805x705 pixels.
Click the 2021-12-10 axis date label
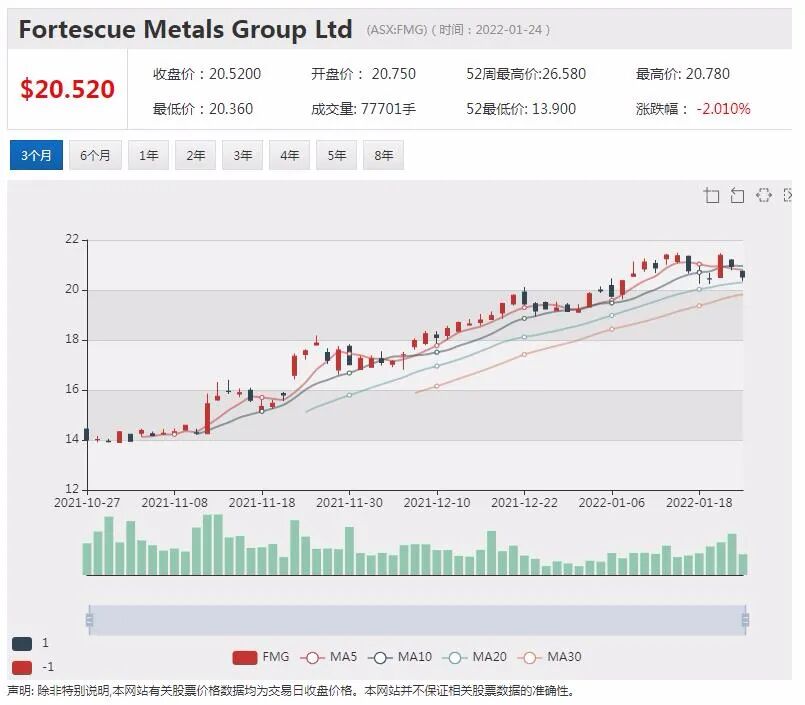pyautogui.click(x=437, y=503)
